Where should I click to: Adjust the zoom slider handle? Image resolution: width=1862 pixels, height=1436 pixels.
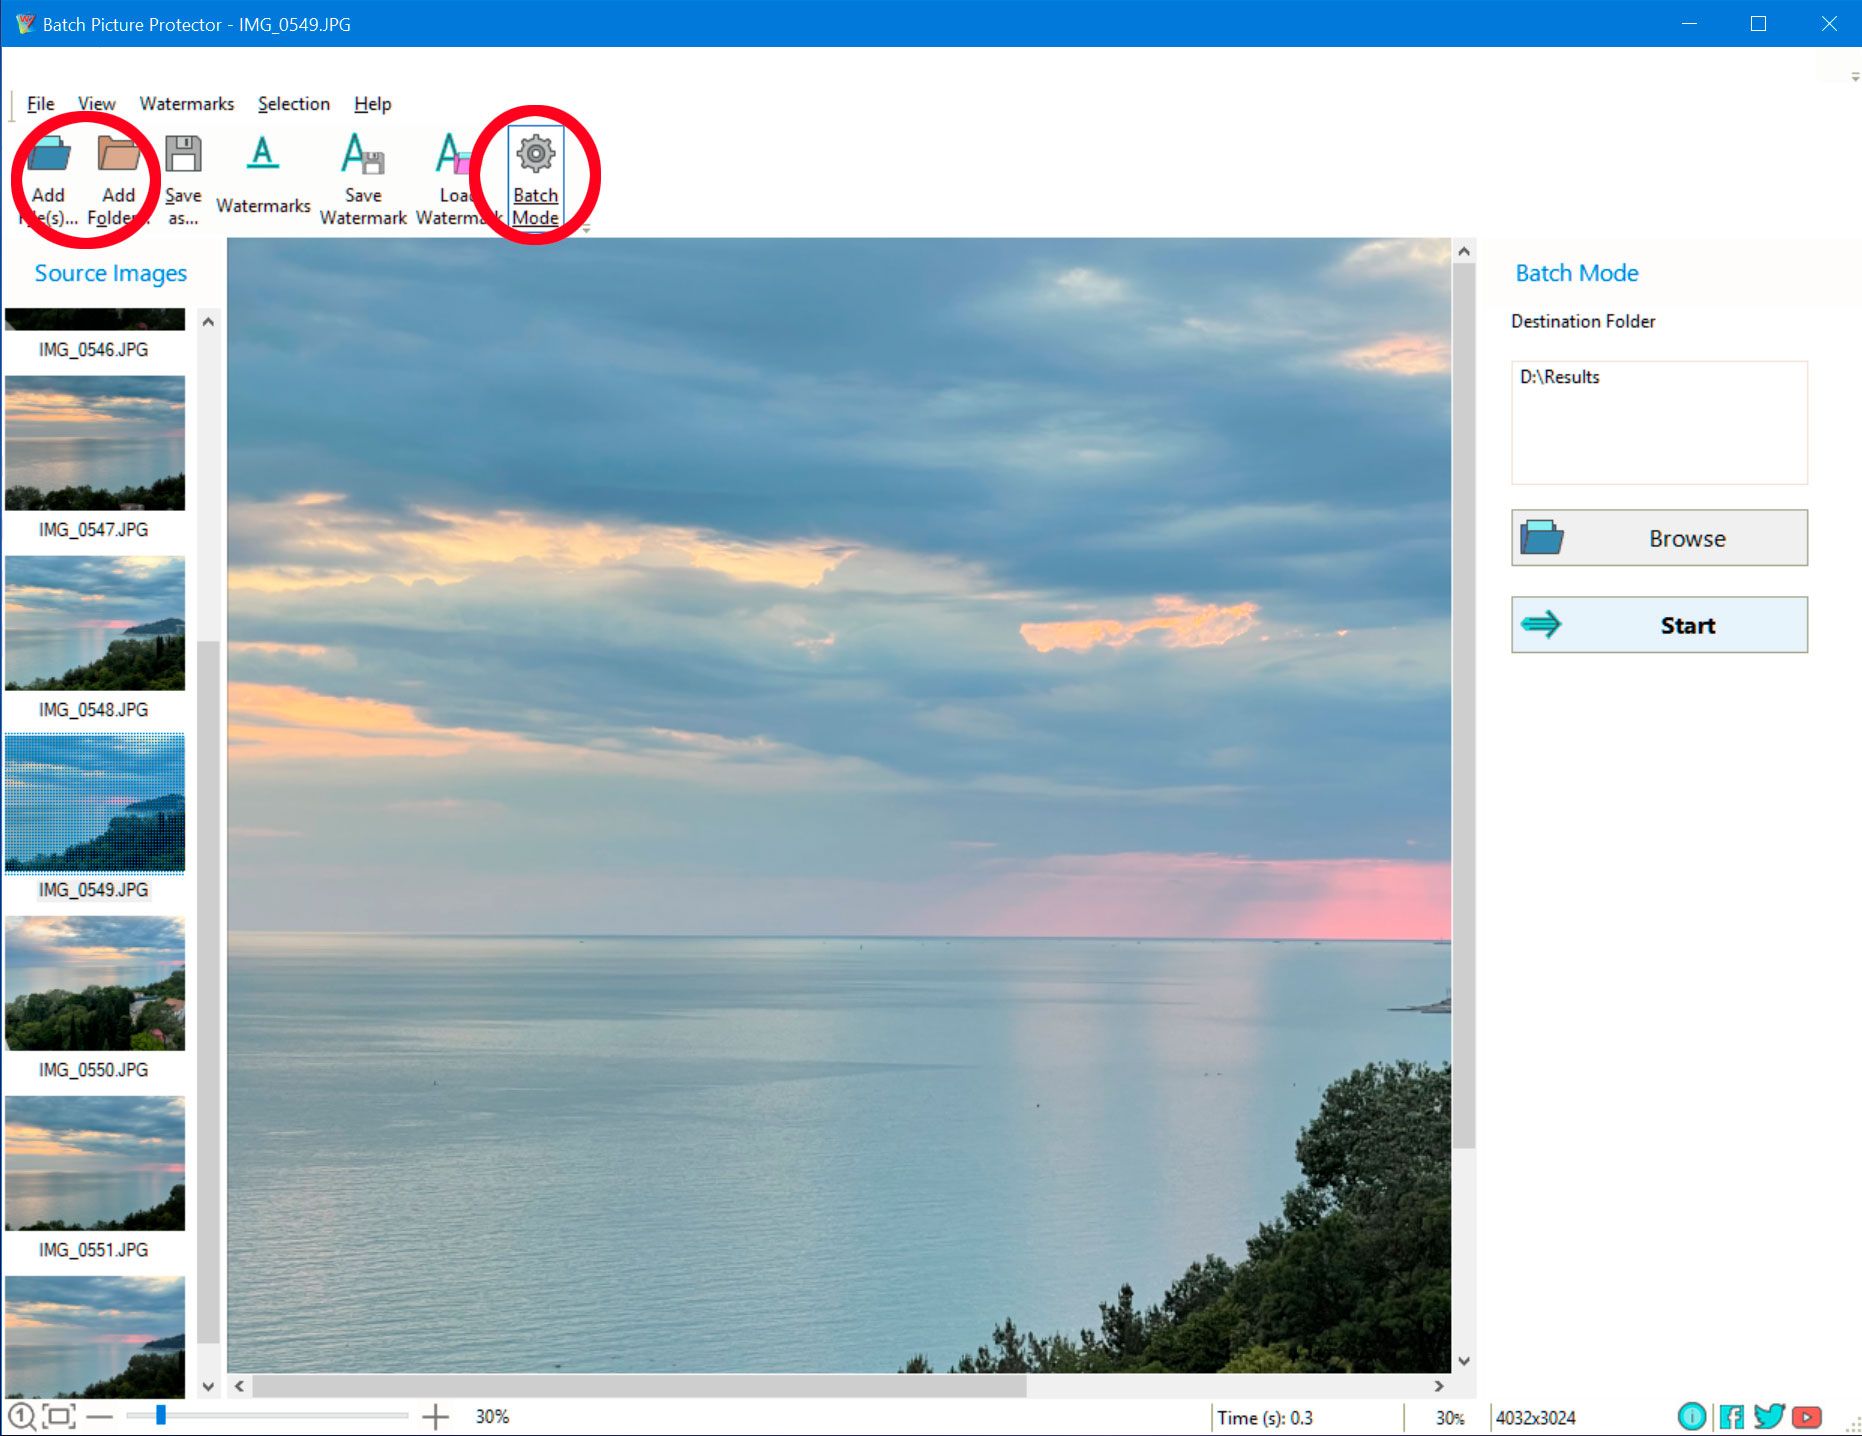coord(160,1416)
